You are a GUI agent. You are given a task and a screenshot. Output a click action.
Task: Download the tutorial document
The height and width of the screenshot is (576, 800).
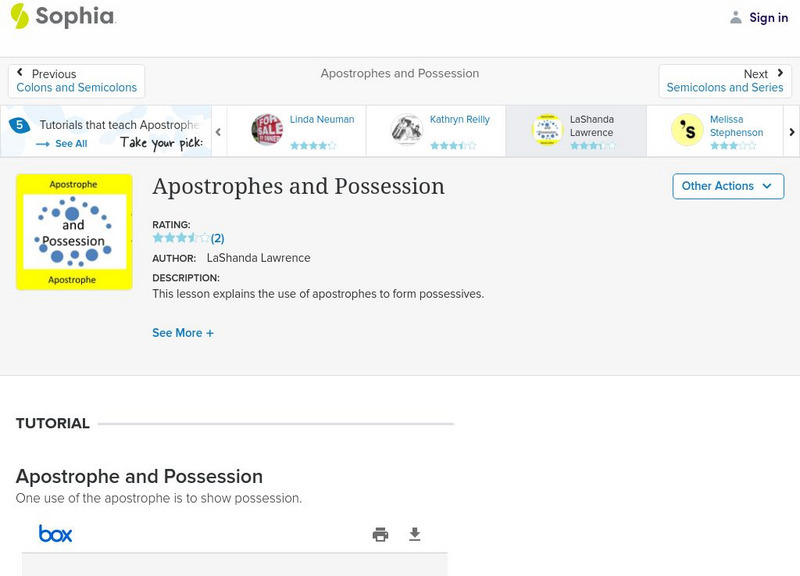pyautogui.click(x=415, y=535)
